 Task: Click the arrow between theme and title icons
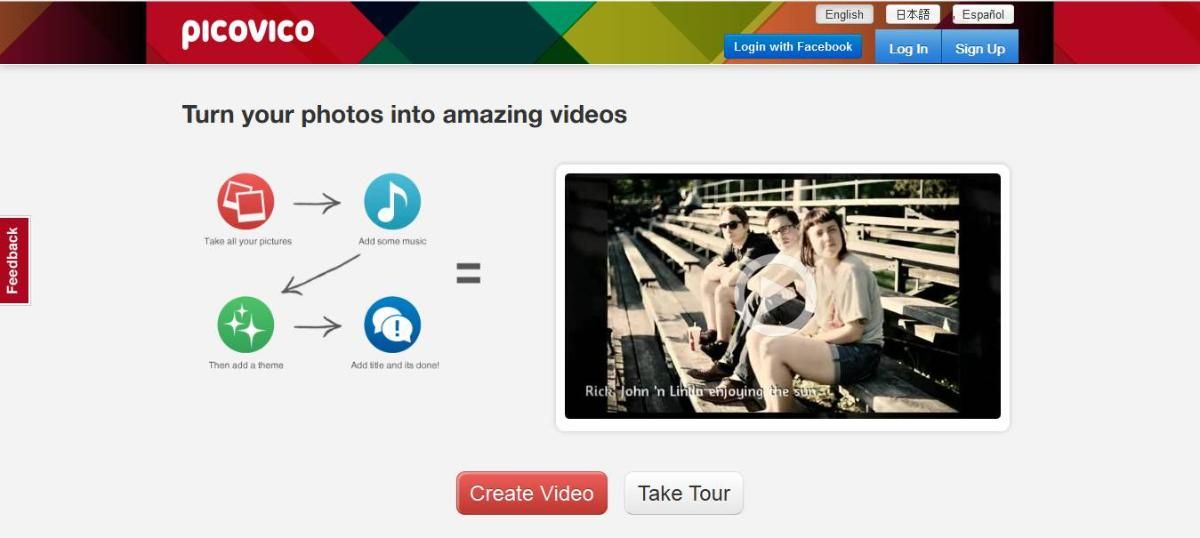317,326
